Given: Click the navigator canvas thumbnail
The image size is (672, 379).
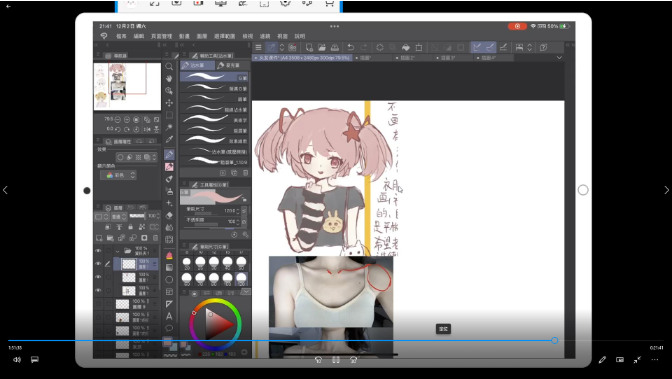Looking at the screenshot, I should click(x=127, y=87).
